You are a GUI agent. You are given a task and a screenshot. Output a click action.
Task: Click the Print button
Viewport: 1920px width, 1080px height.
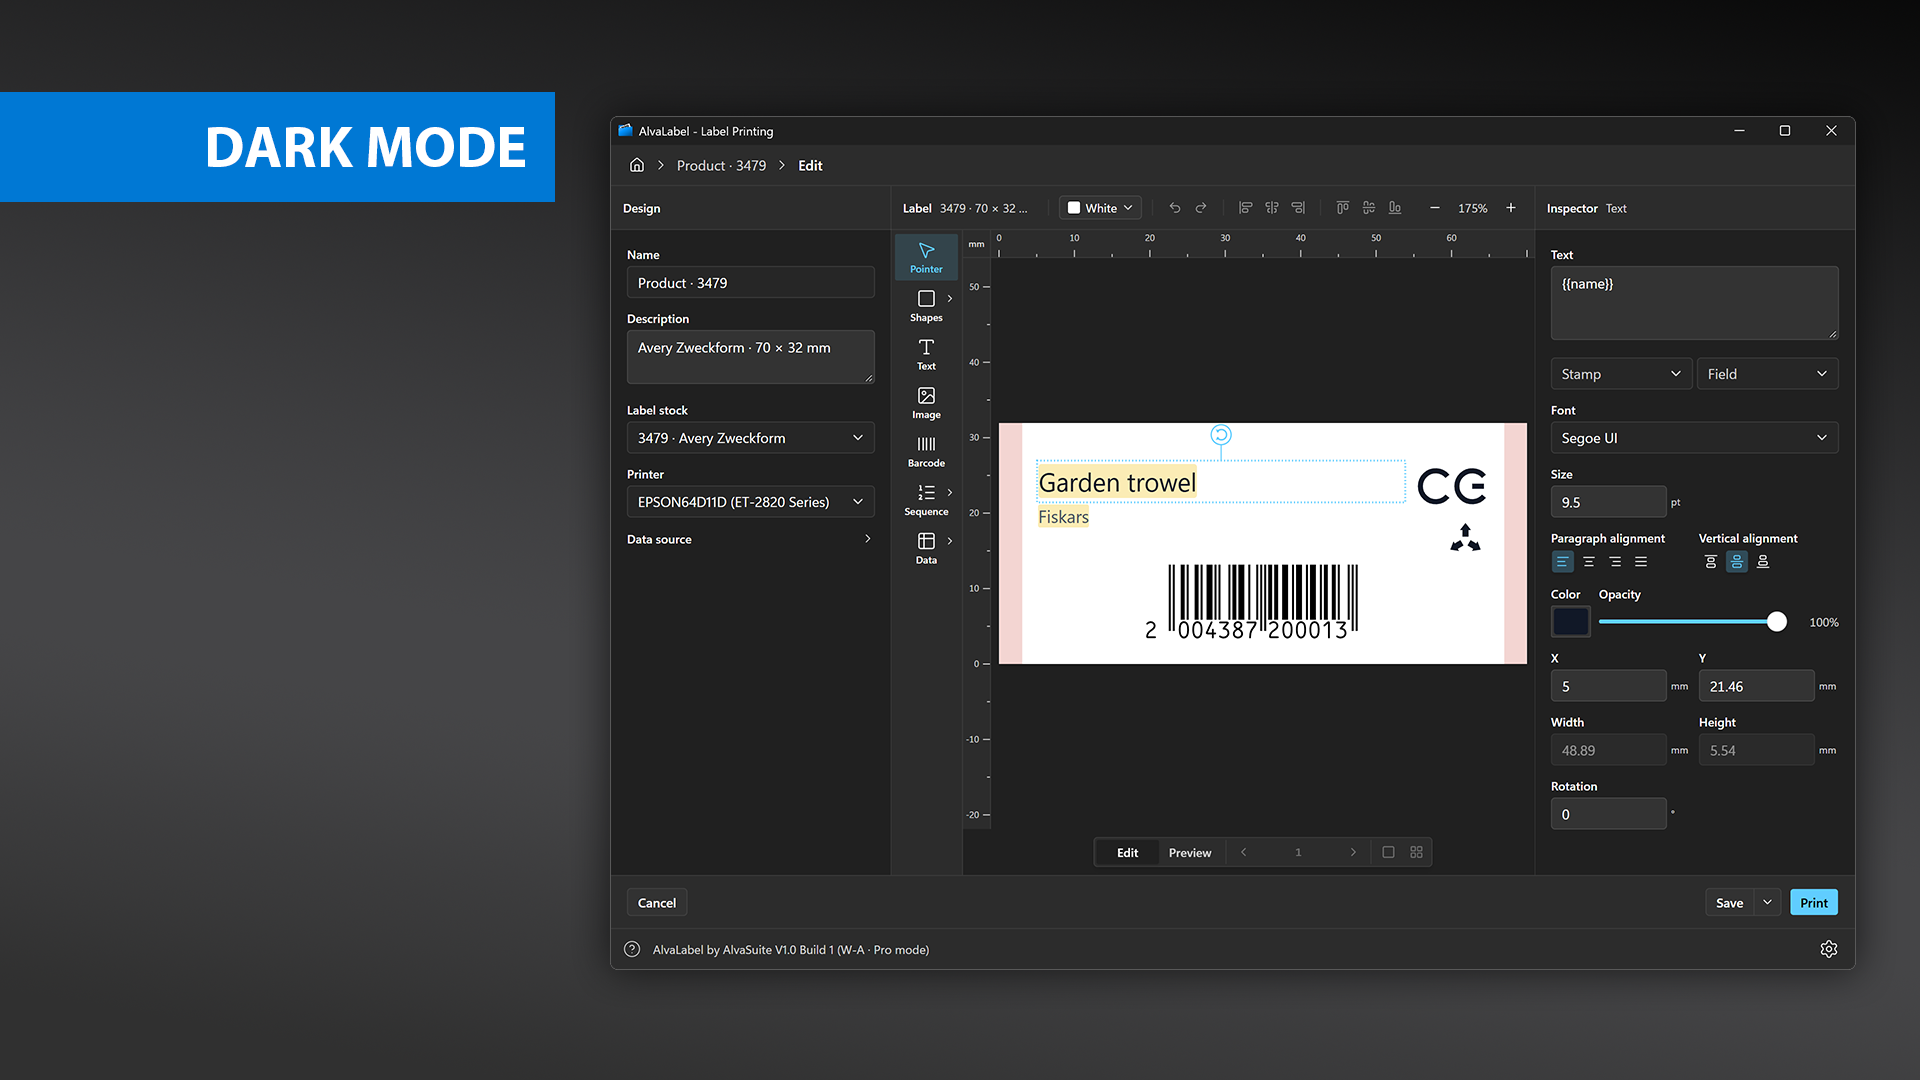click(1813, 903)
